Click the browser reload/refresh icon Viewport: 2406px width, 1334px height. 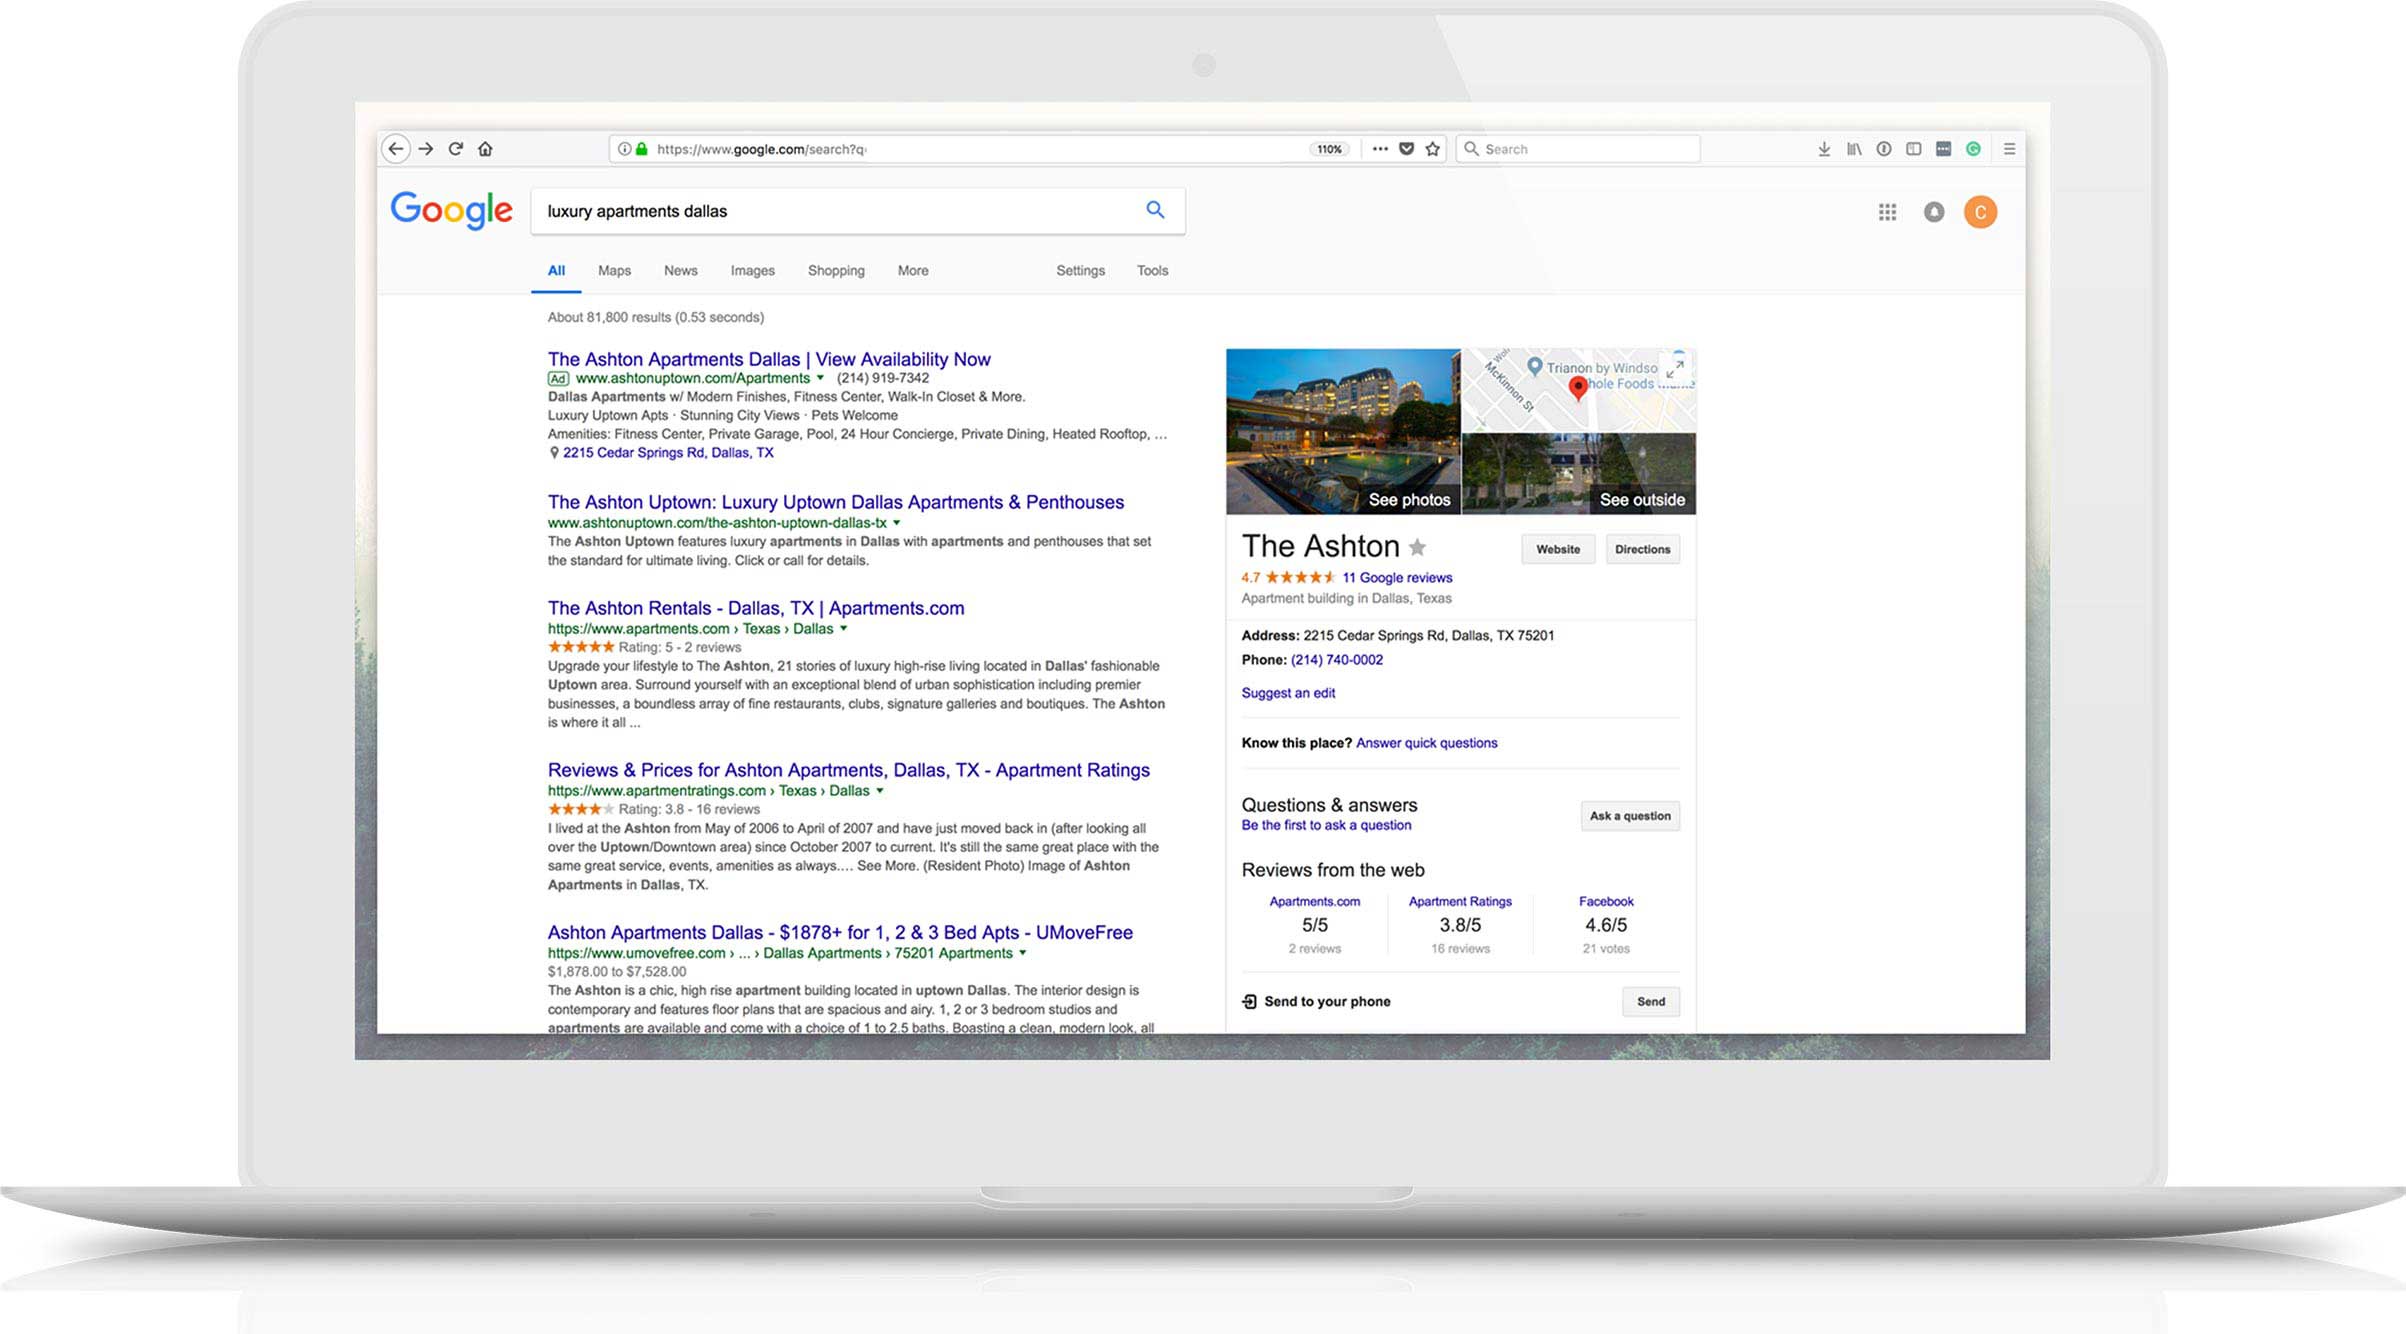click(x=461, y=148)
